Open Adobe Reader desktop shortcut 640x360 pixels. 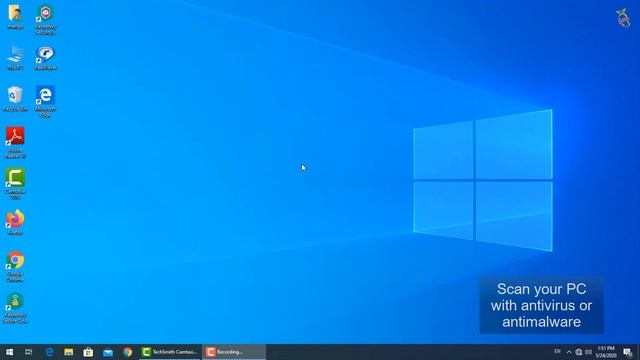[x=15, y=142]
